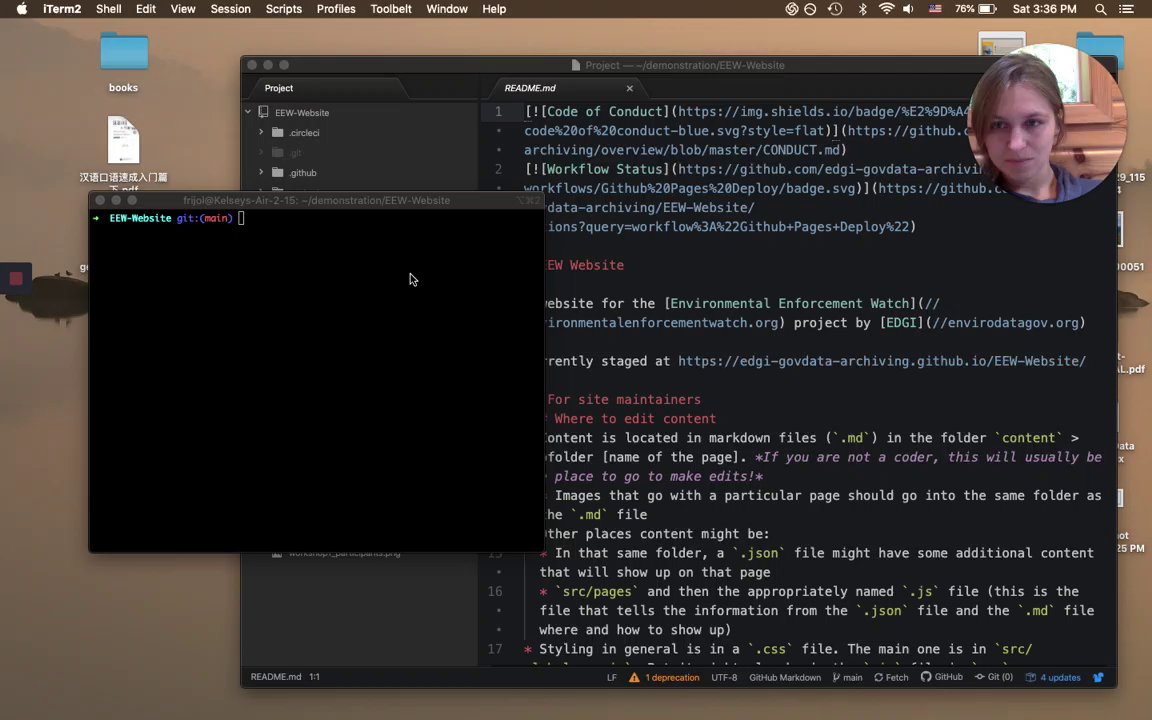
Task: Click the 'Environmental Enforcement Watch' link text
Action: coord(790,303)
